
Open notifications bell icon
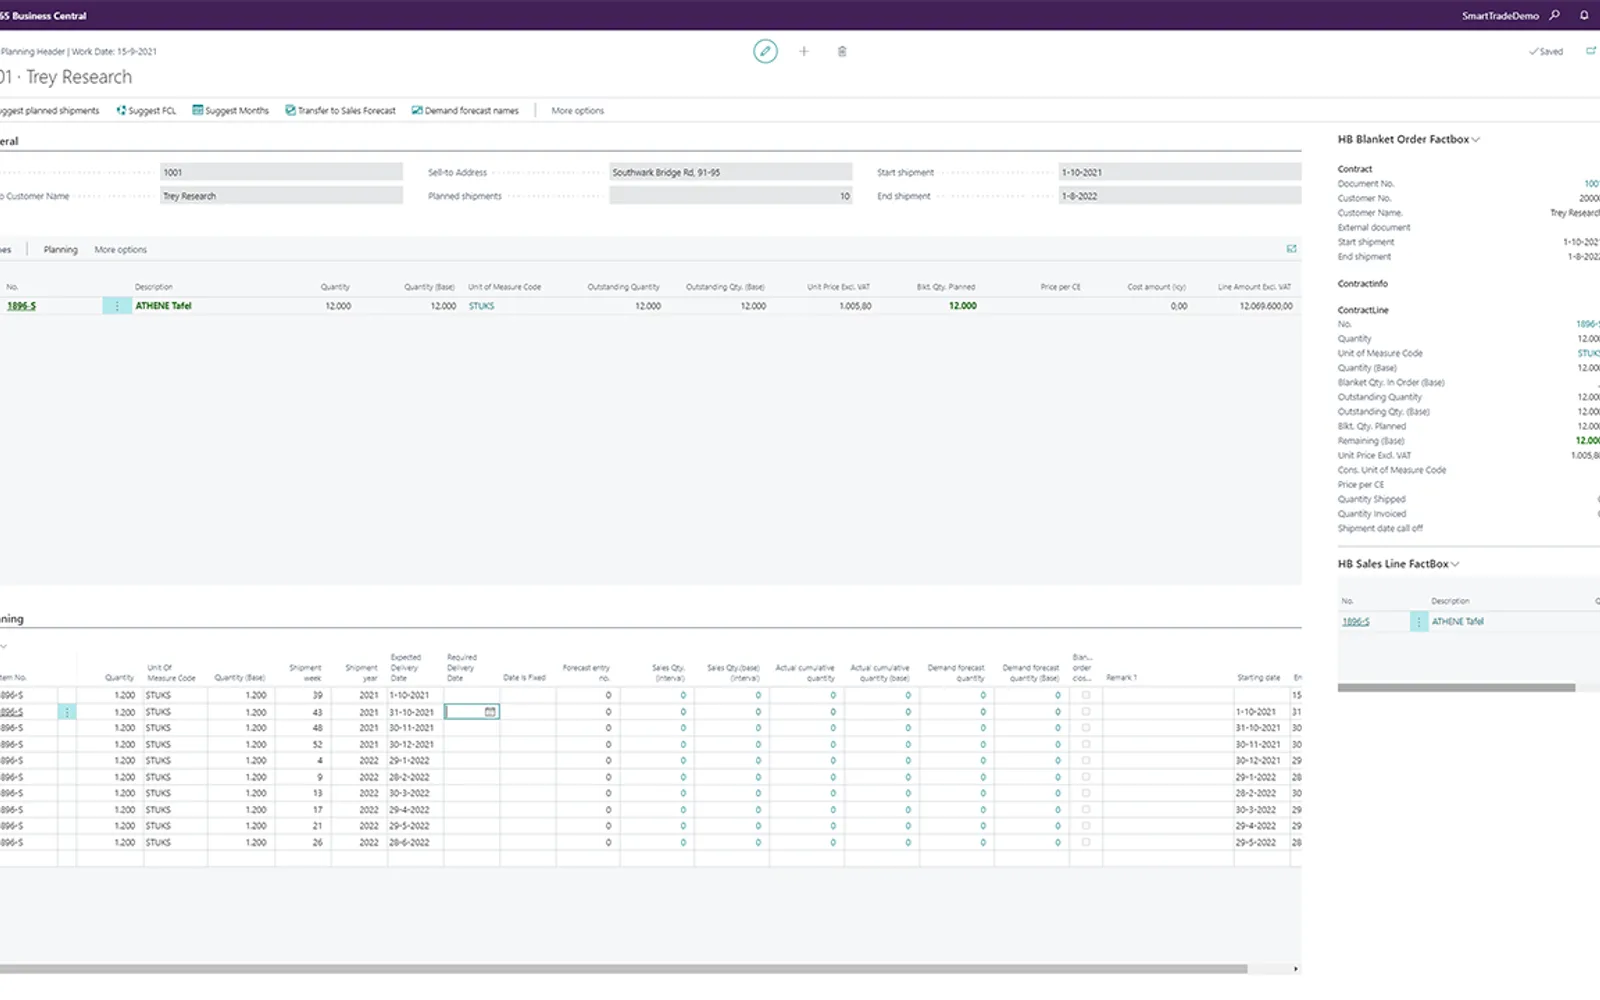pyautogui.click(x=1584, y=15)
